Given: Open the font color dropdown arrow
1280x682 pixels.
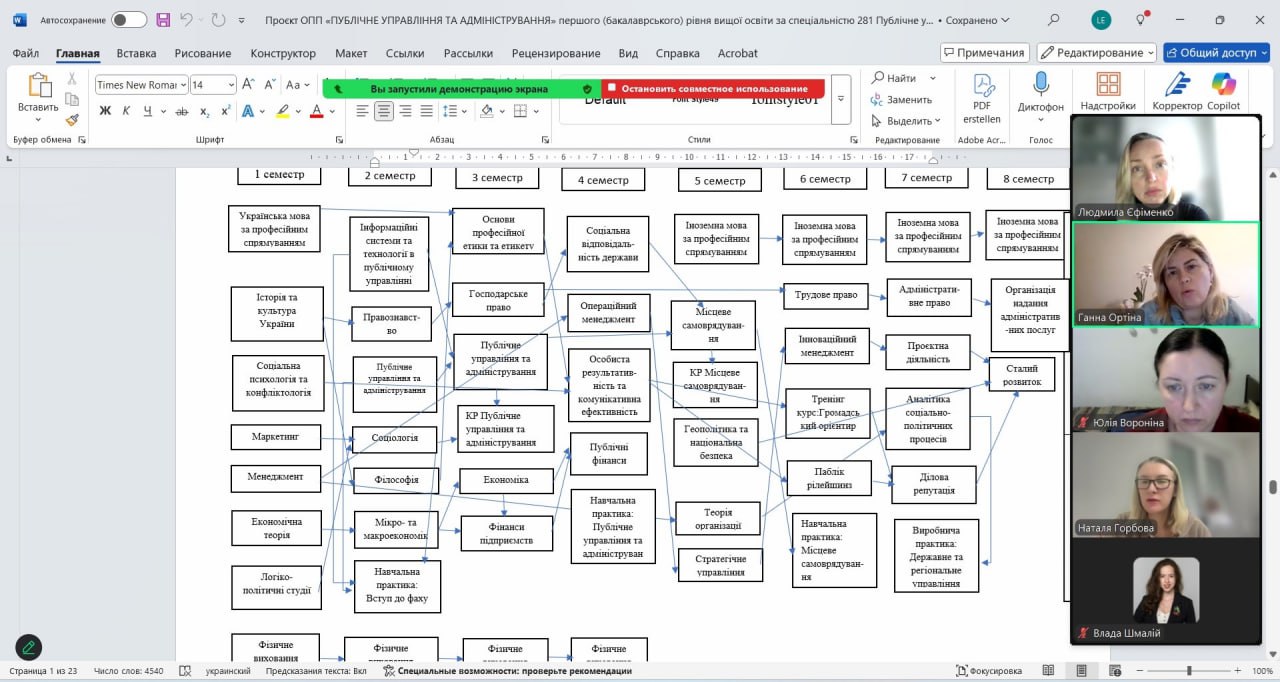Looking at the screenshot, I should 333,111.
